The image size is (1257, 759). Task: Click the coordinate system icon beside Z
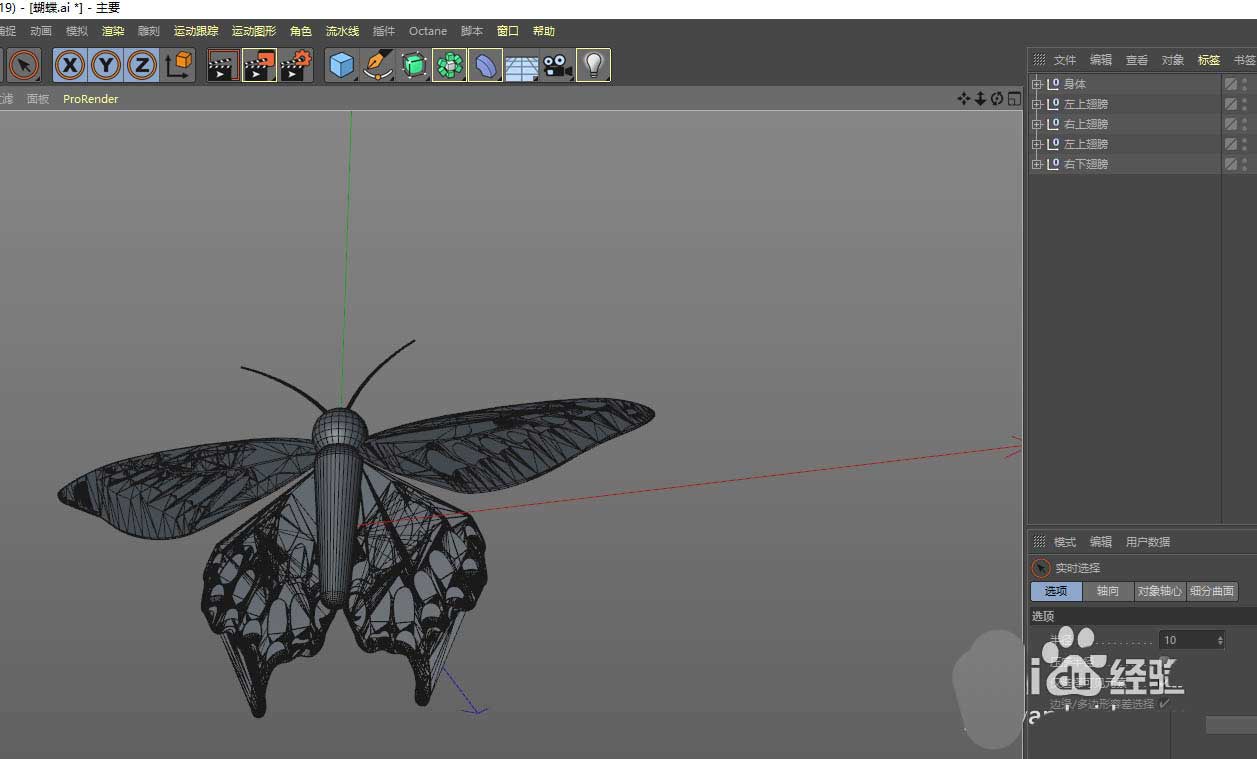pos(179,66)
